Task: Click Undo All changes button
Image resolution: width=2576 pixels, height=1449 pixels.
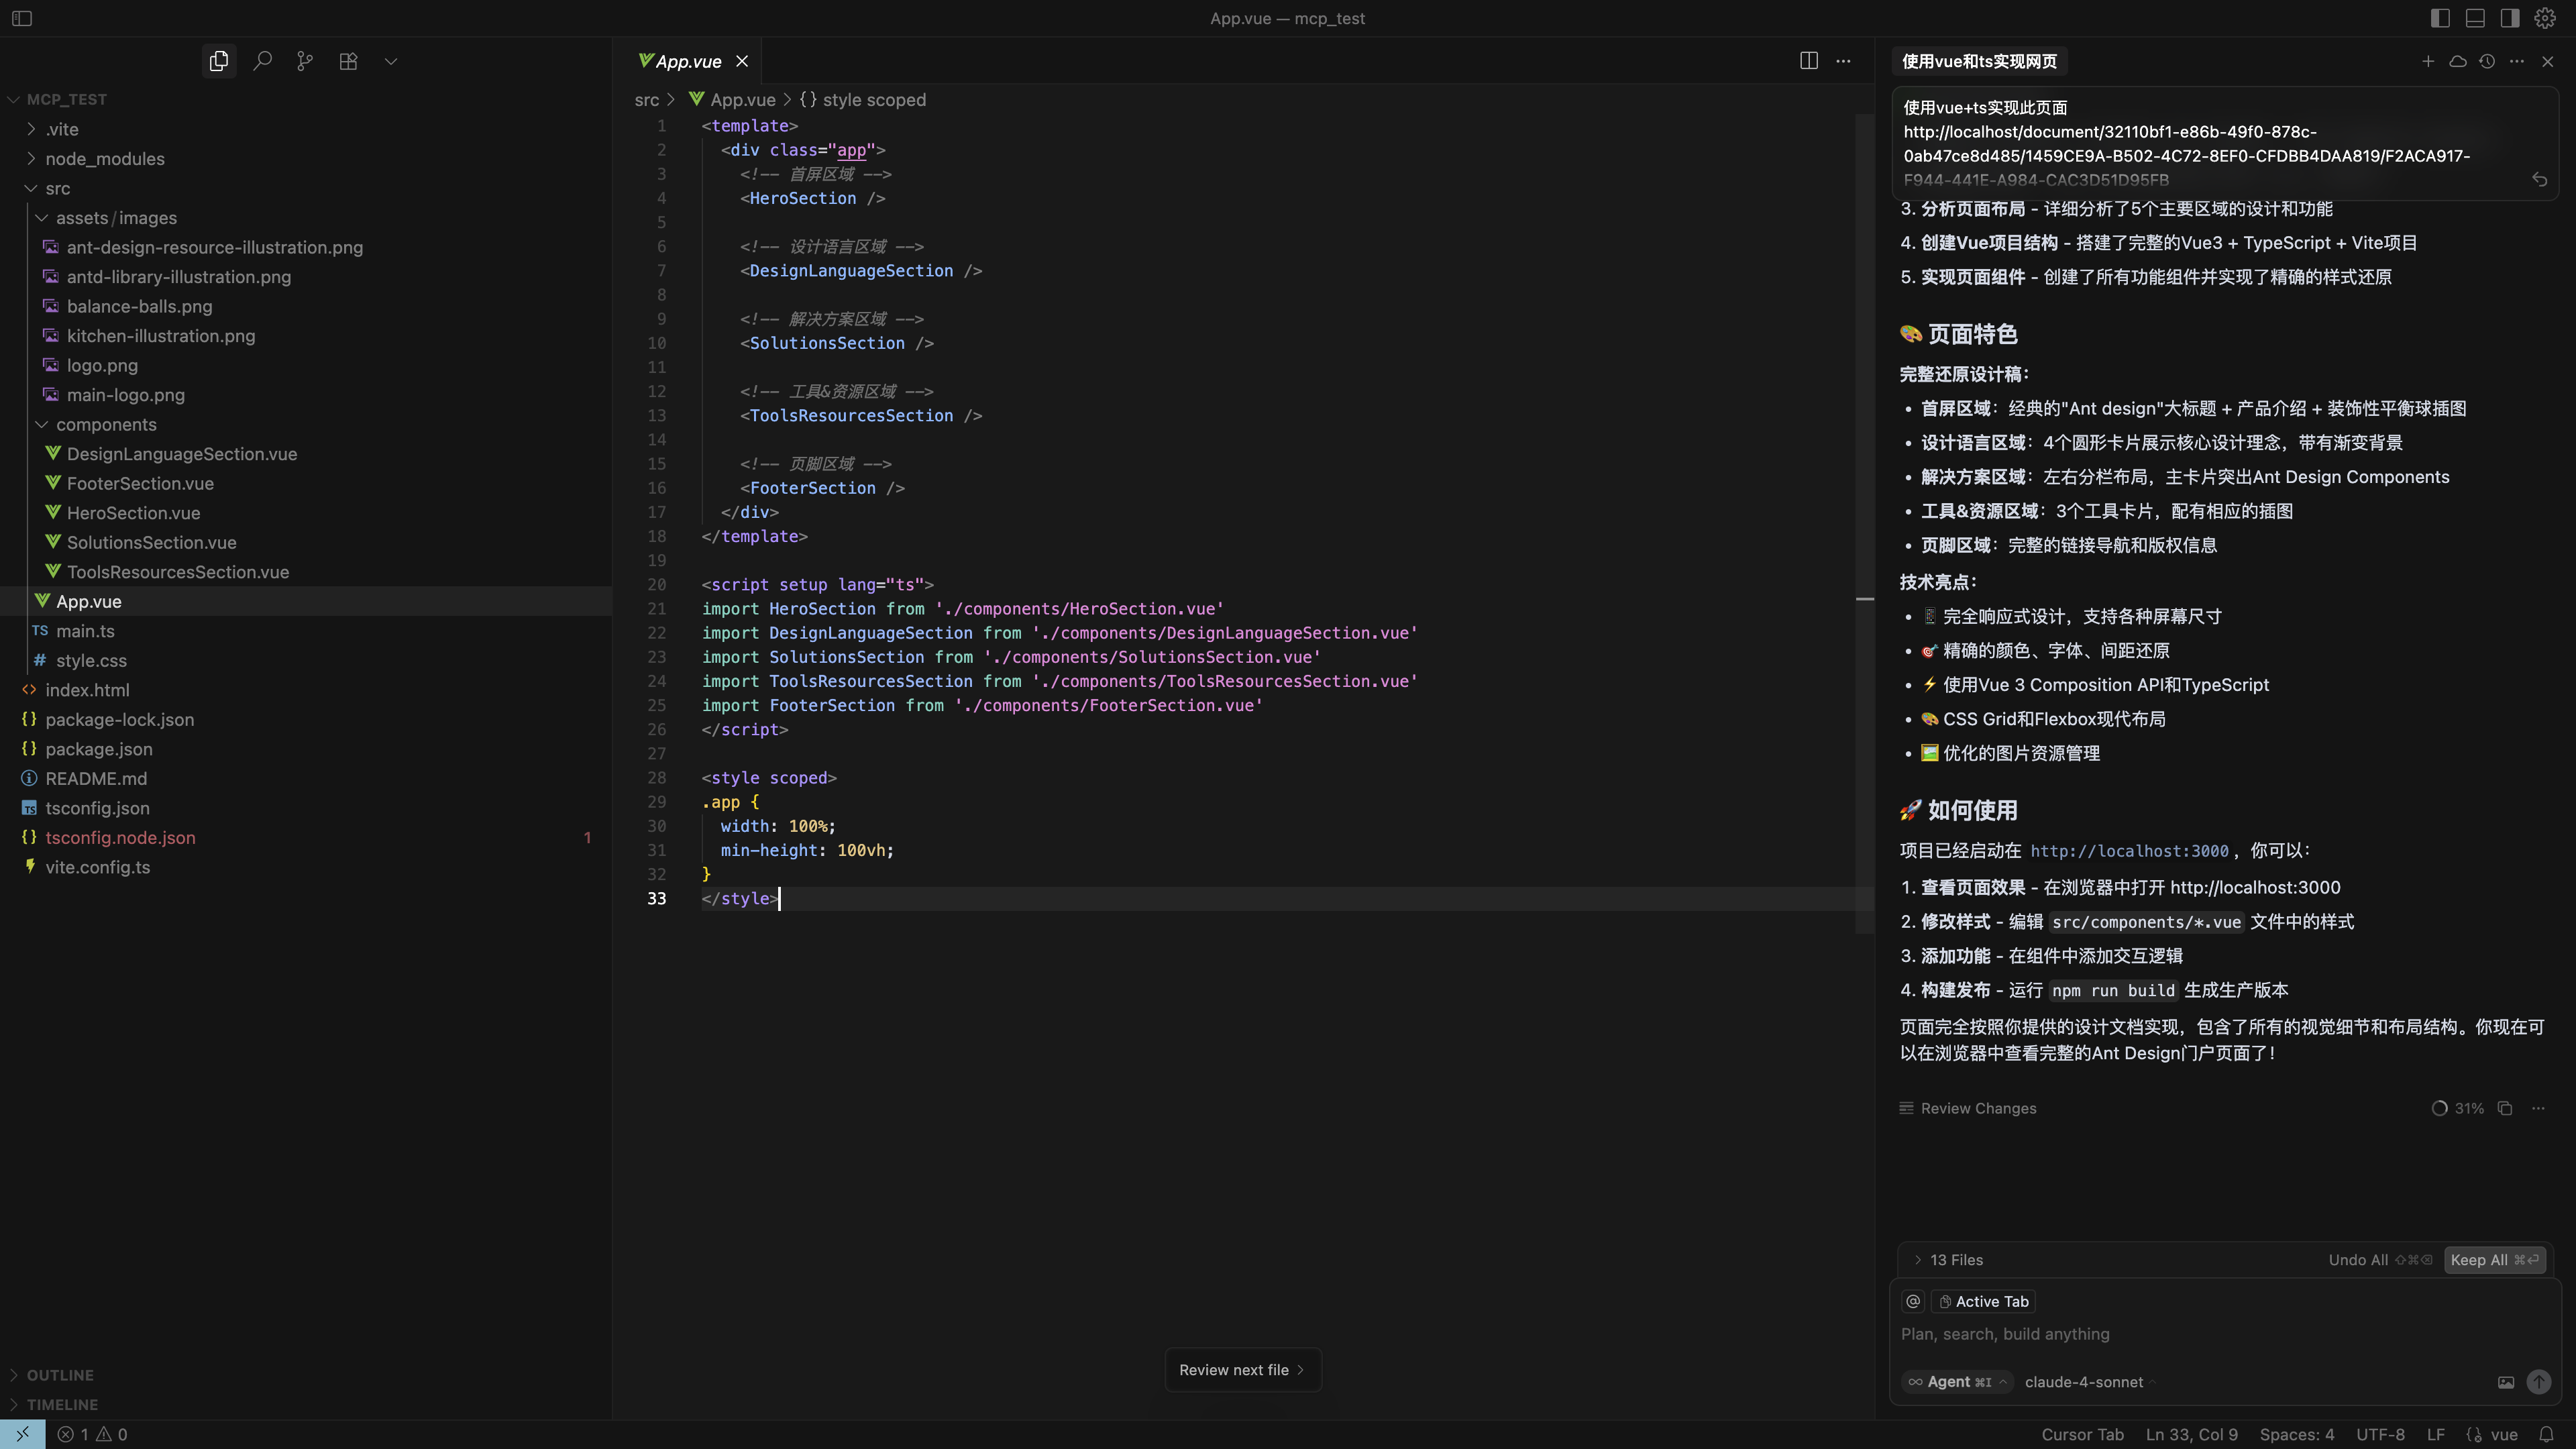Action: pyautogui.click(x=2380, y=1260)
